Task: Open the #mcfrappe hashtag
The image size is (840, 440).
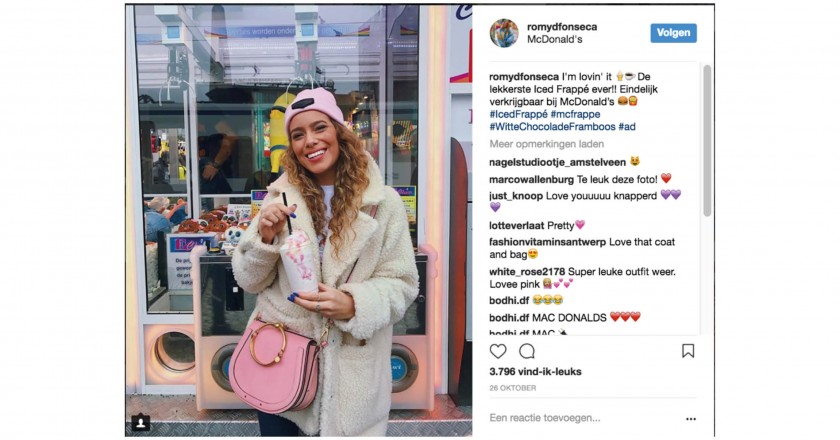Action: [x=575, y=114]
